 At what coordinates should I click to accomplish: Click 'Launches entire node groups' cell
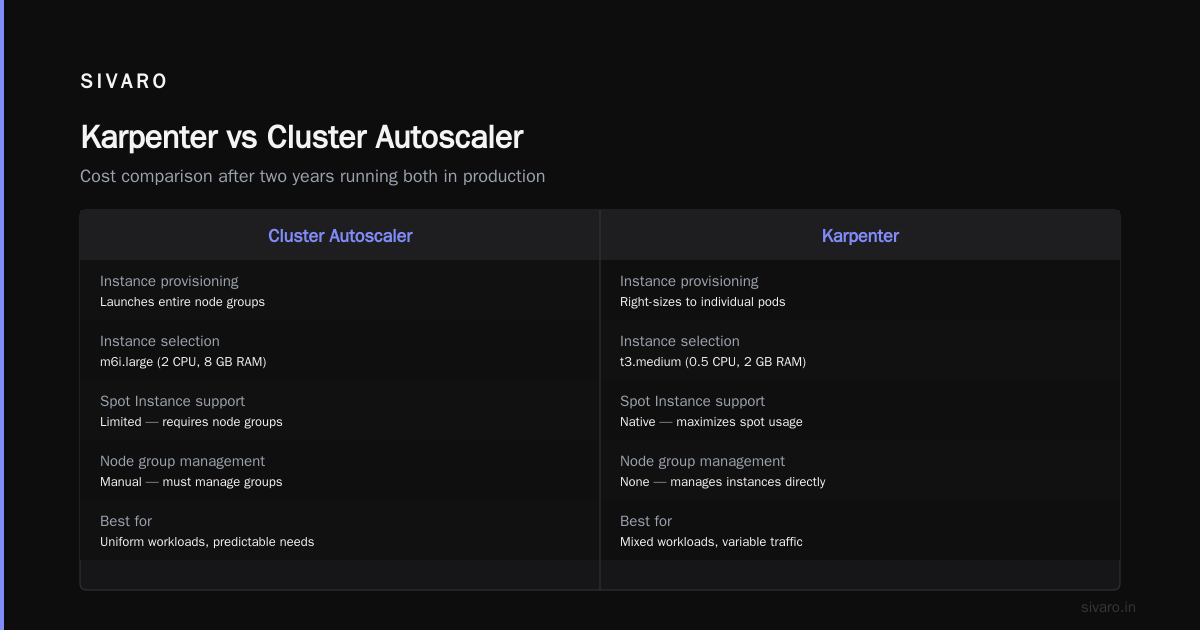183,302
